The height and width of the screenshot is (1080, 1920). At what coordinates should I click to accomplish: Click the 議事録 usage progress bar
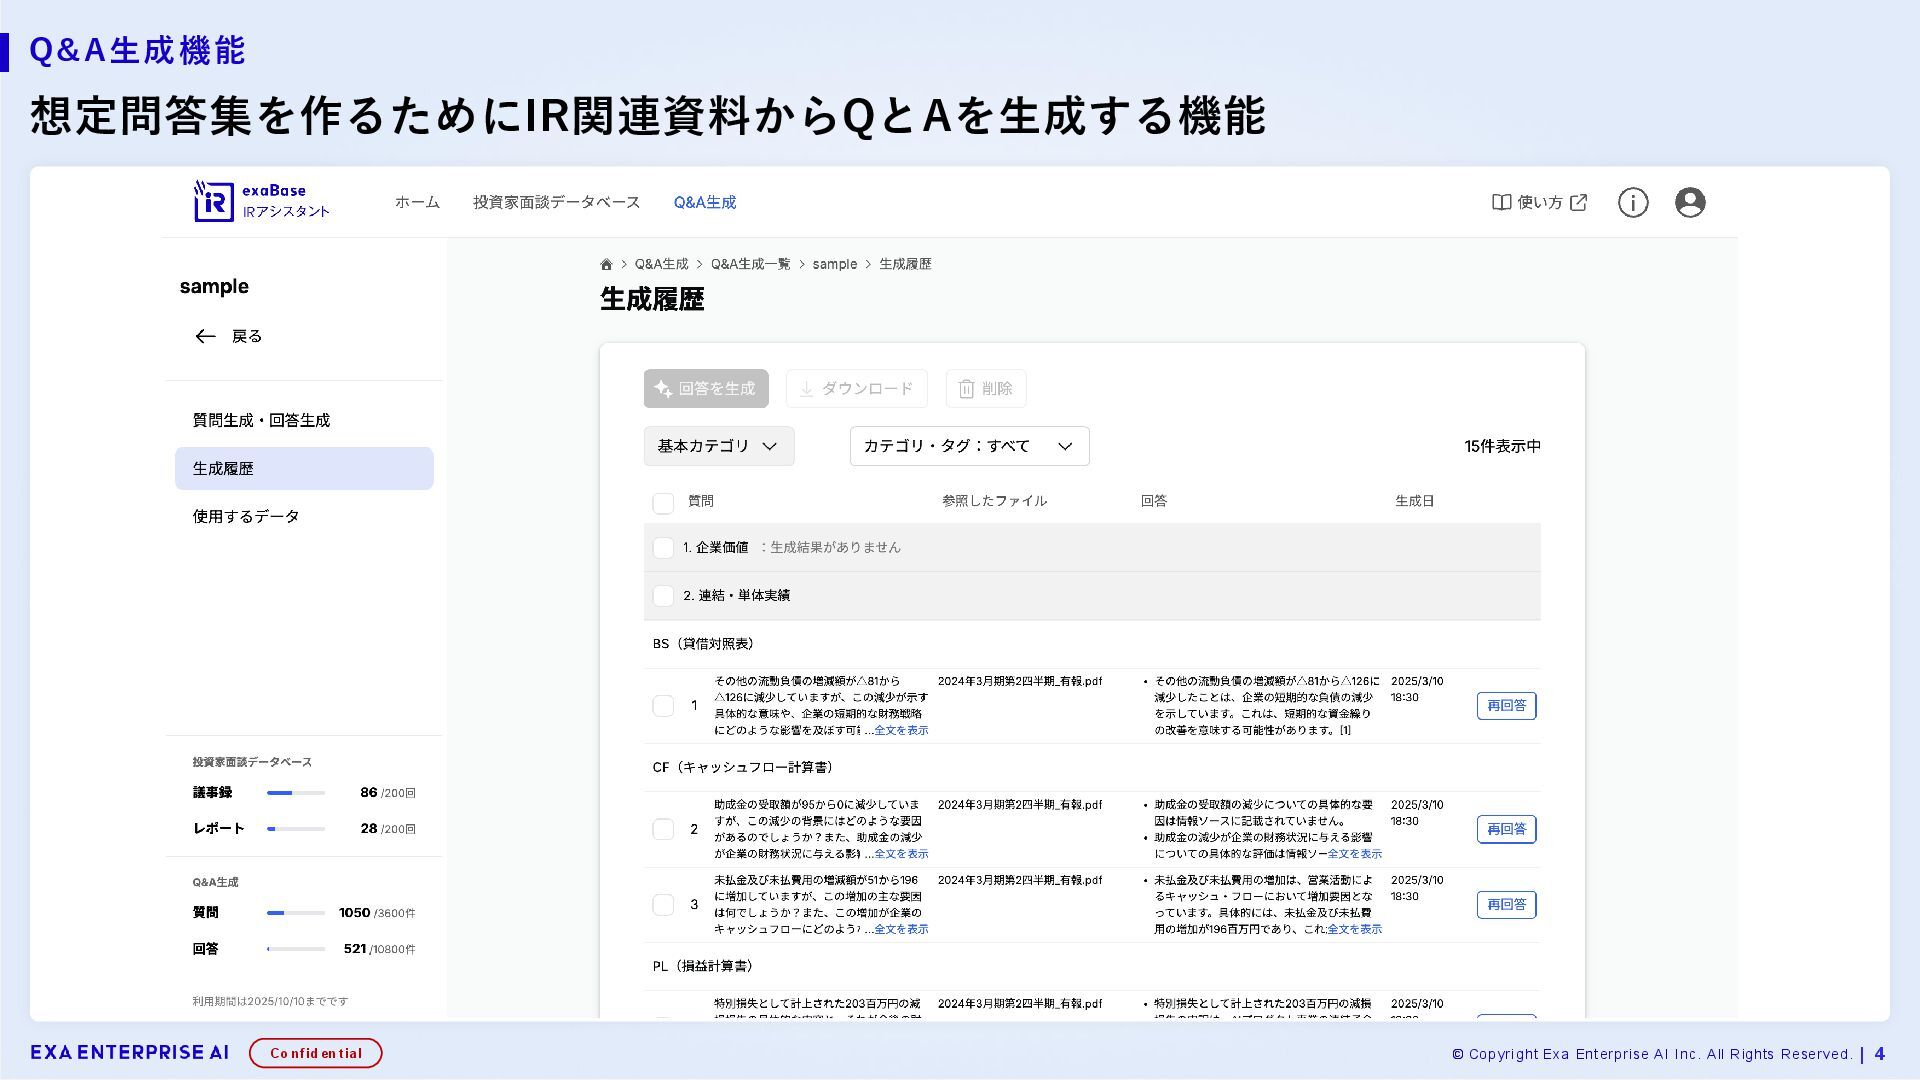click(296, 793)
